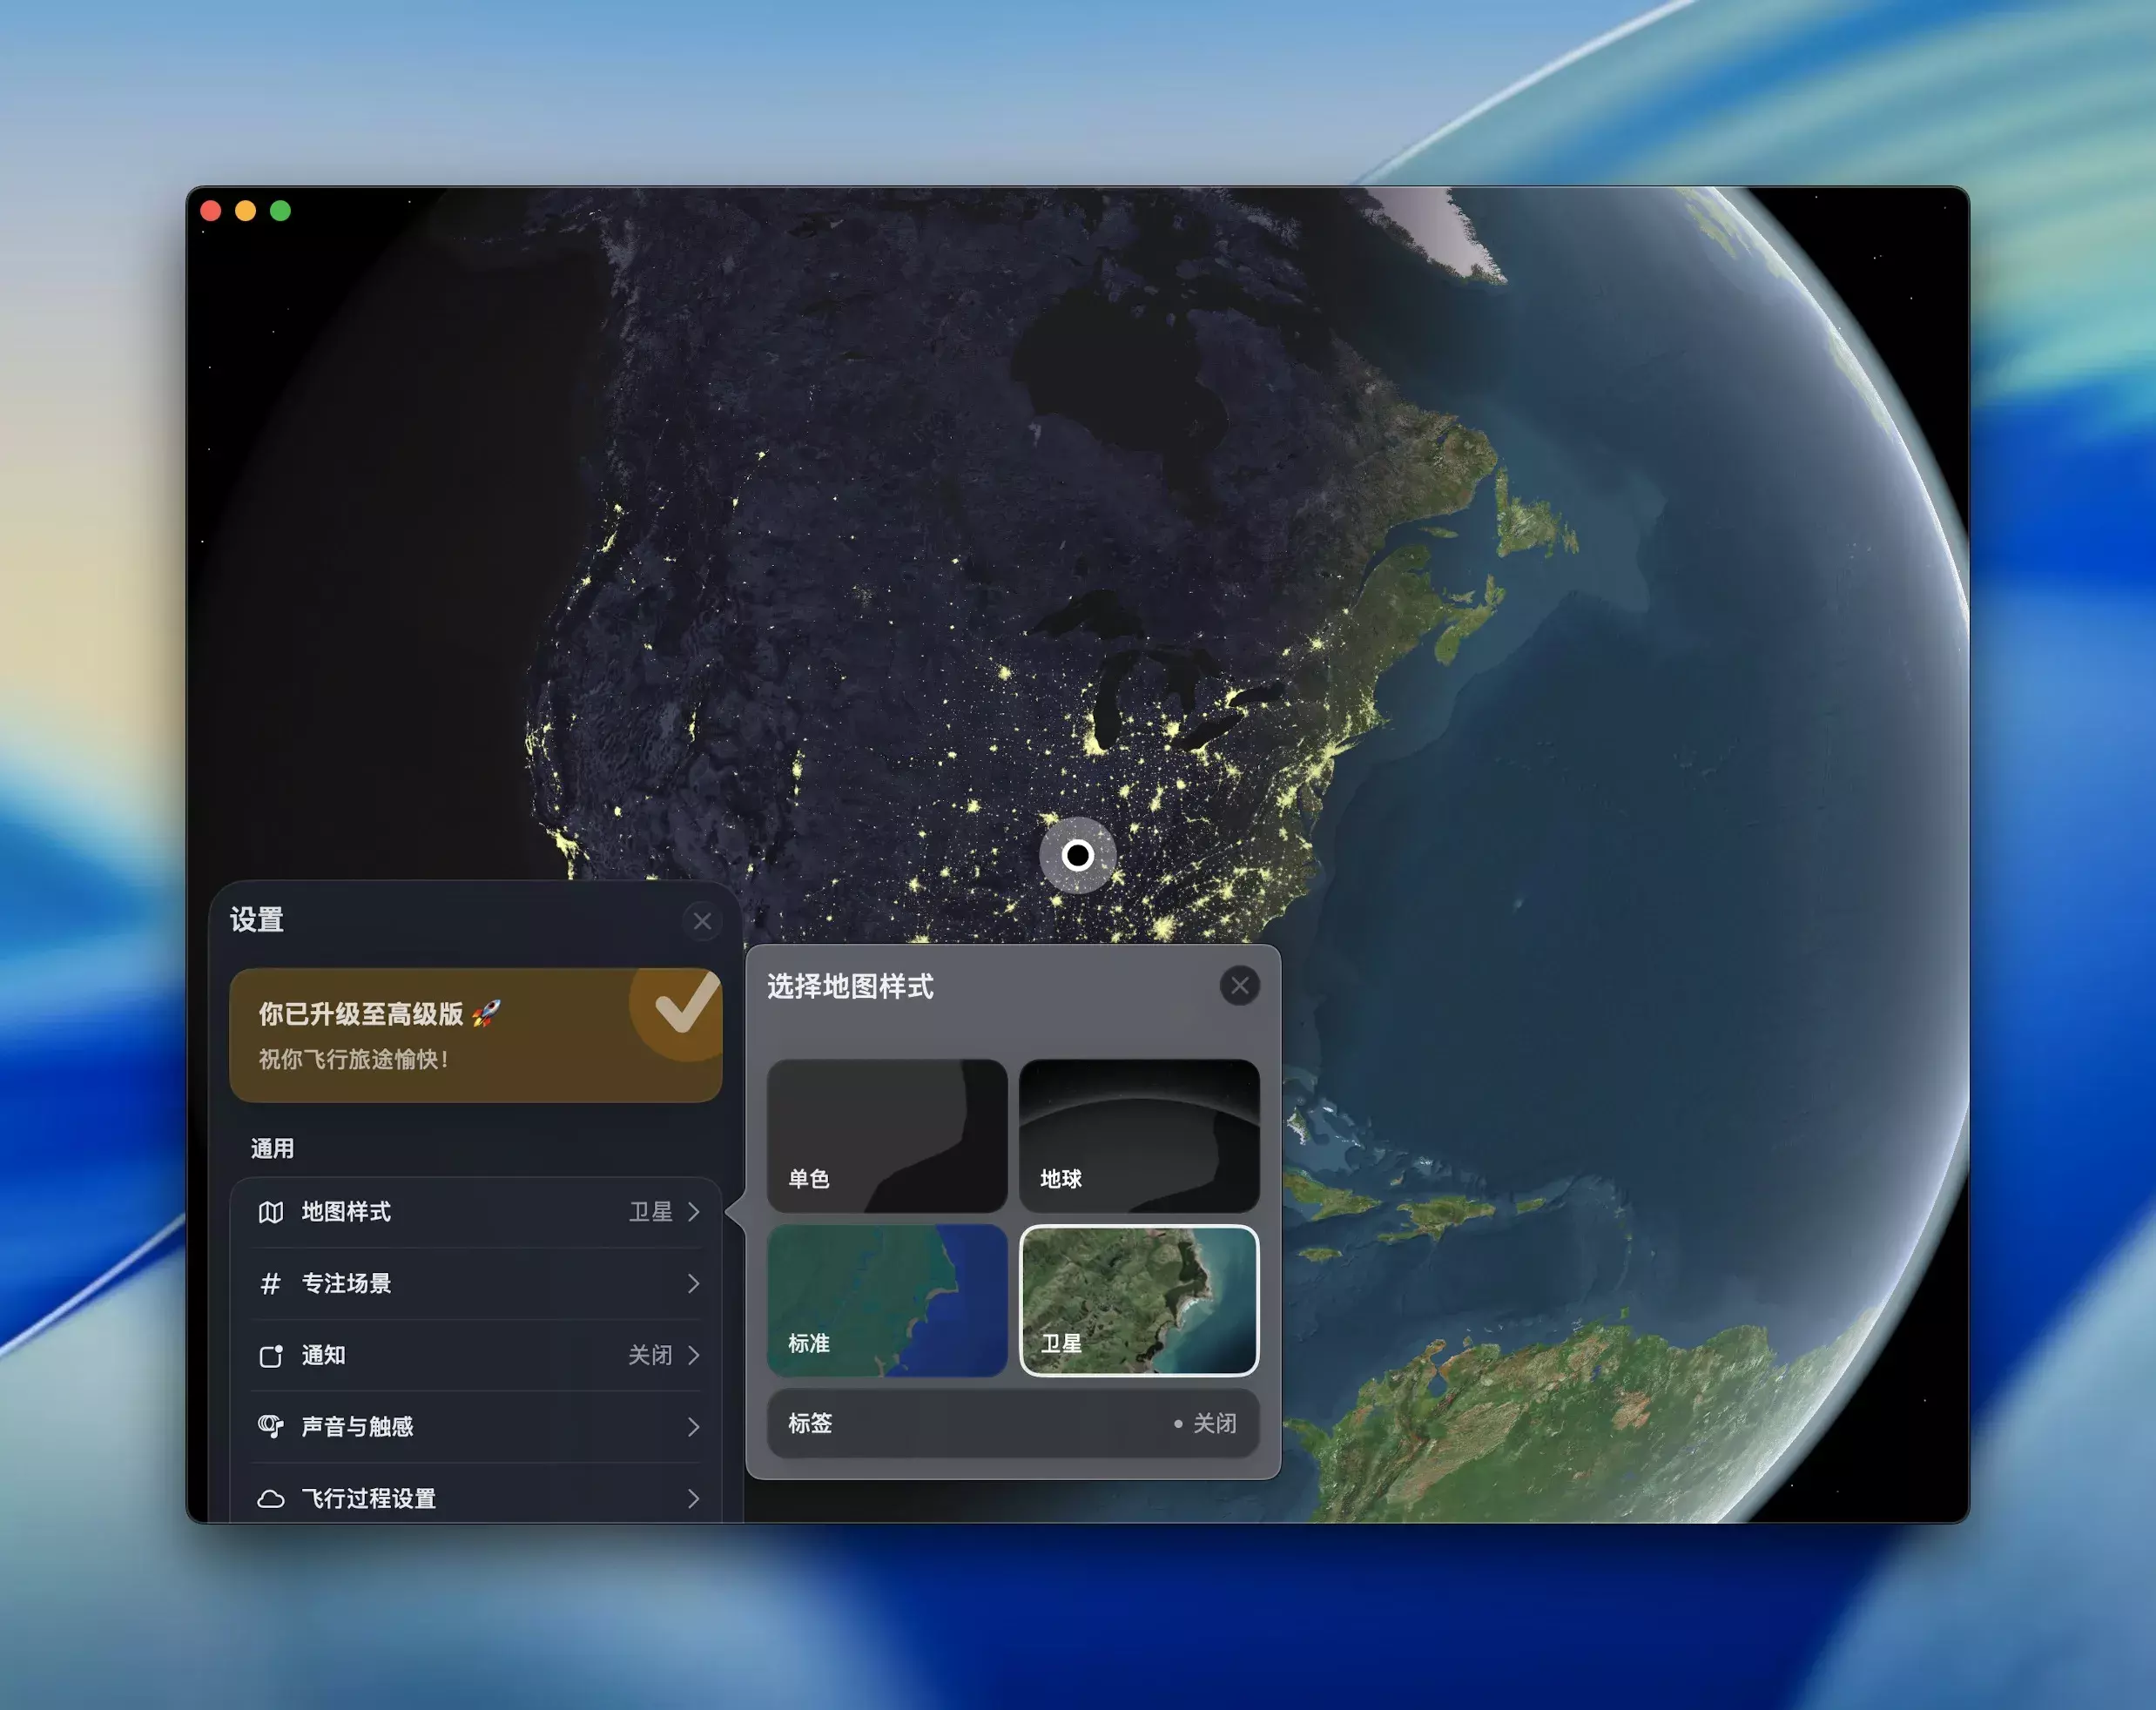Close the 设置 panel
The width and height of the screenshot is (2156, 1710).
click(702, 921)
